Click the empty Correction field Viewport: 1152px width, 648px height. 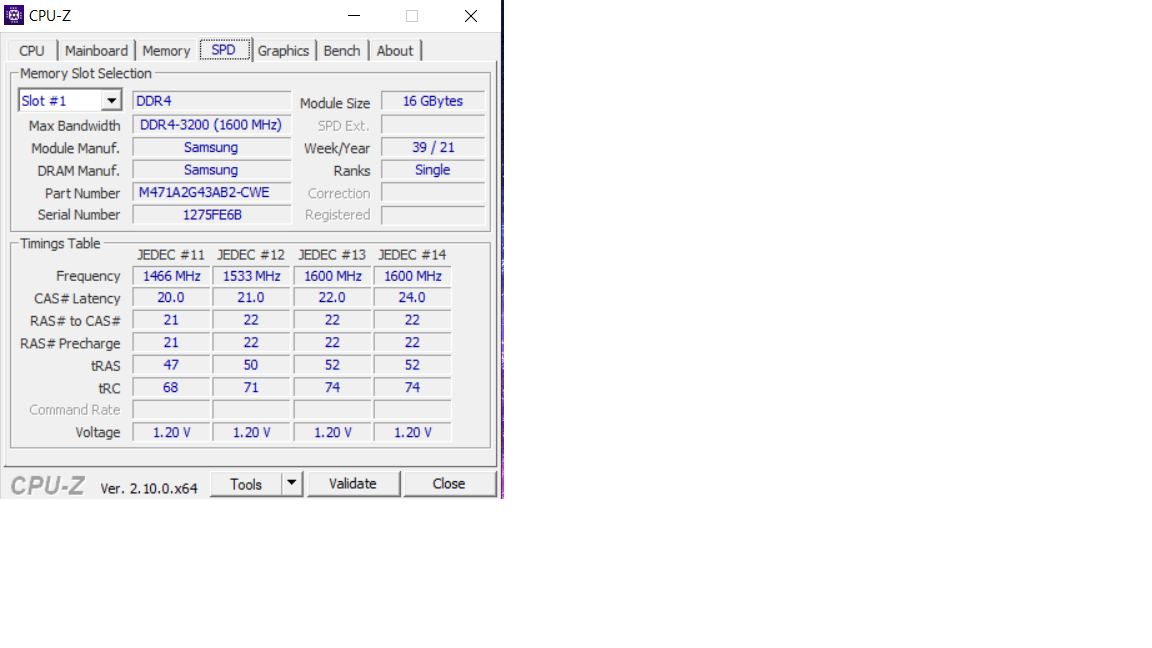[x=433, y=192]
